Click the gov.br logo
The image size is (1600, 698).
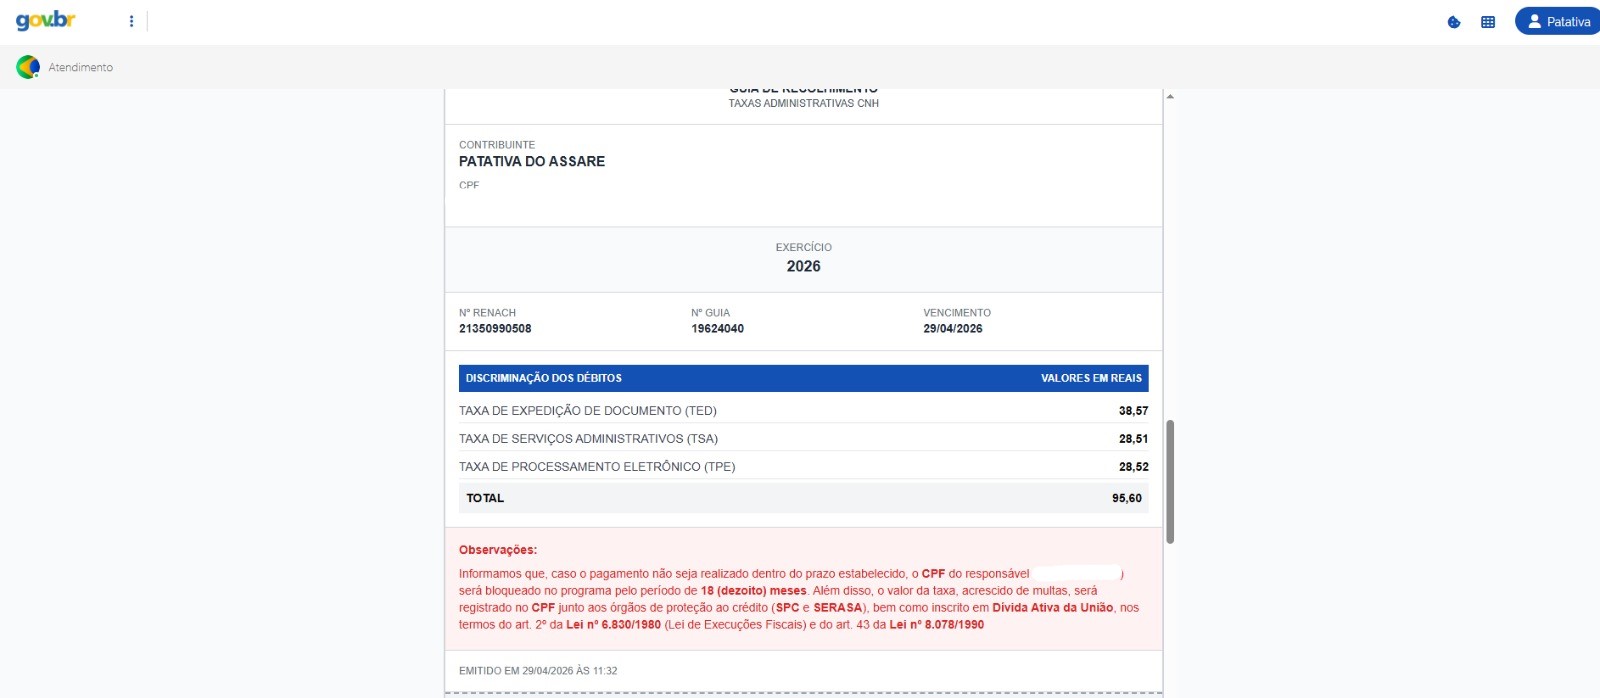(46, 21)
